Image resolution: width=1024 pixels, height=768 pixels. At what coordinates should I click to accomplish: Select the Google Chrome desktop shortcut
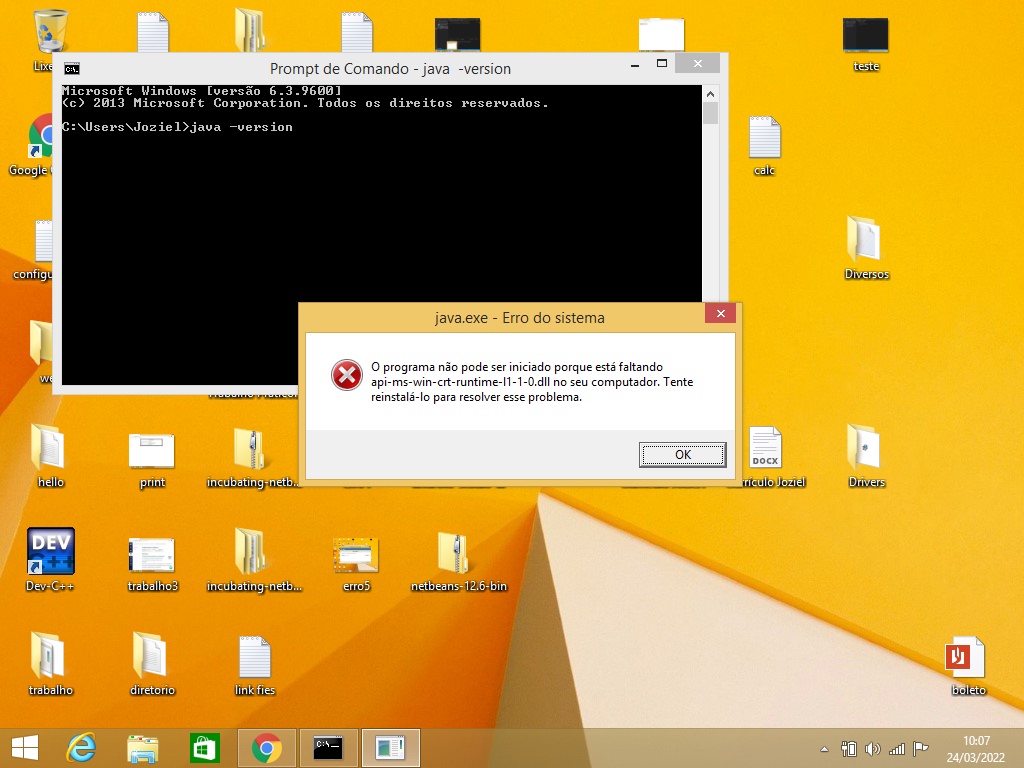(x=30, y=145)
